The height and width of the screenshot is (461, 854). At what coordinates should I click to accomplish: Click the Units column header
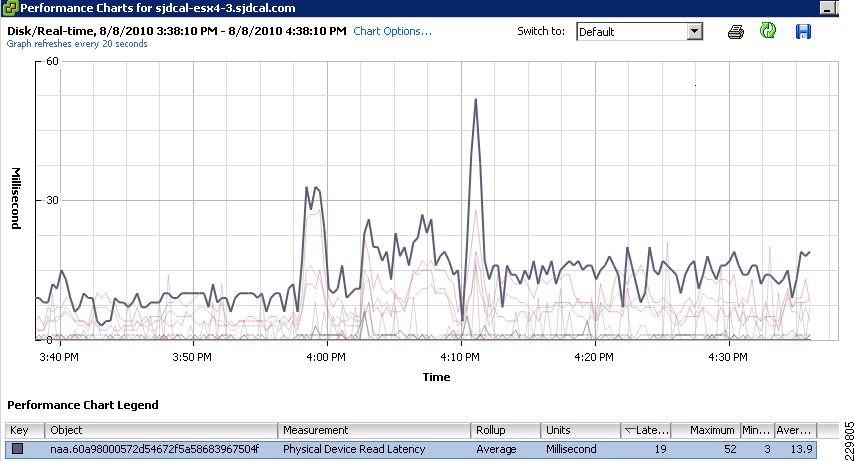tap(581, 430)
